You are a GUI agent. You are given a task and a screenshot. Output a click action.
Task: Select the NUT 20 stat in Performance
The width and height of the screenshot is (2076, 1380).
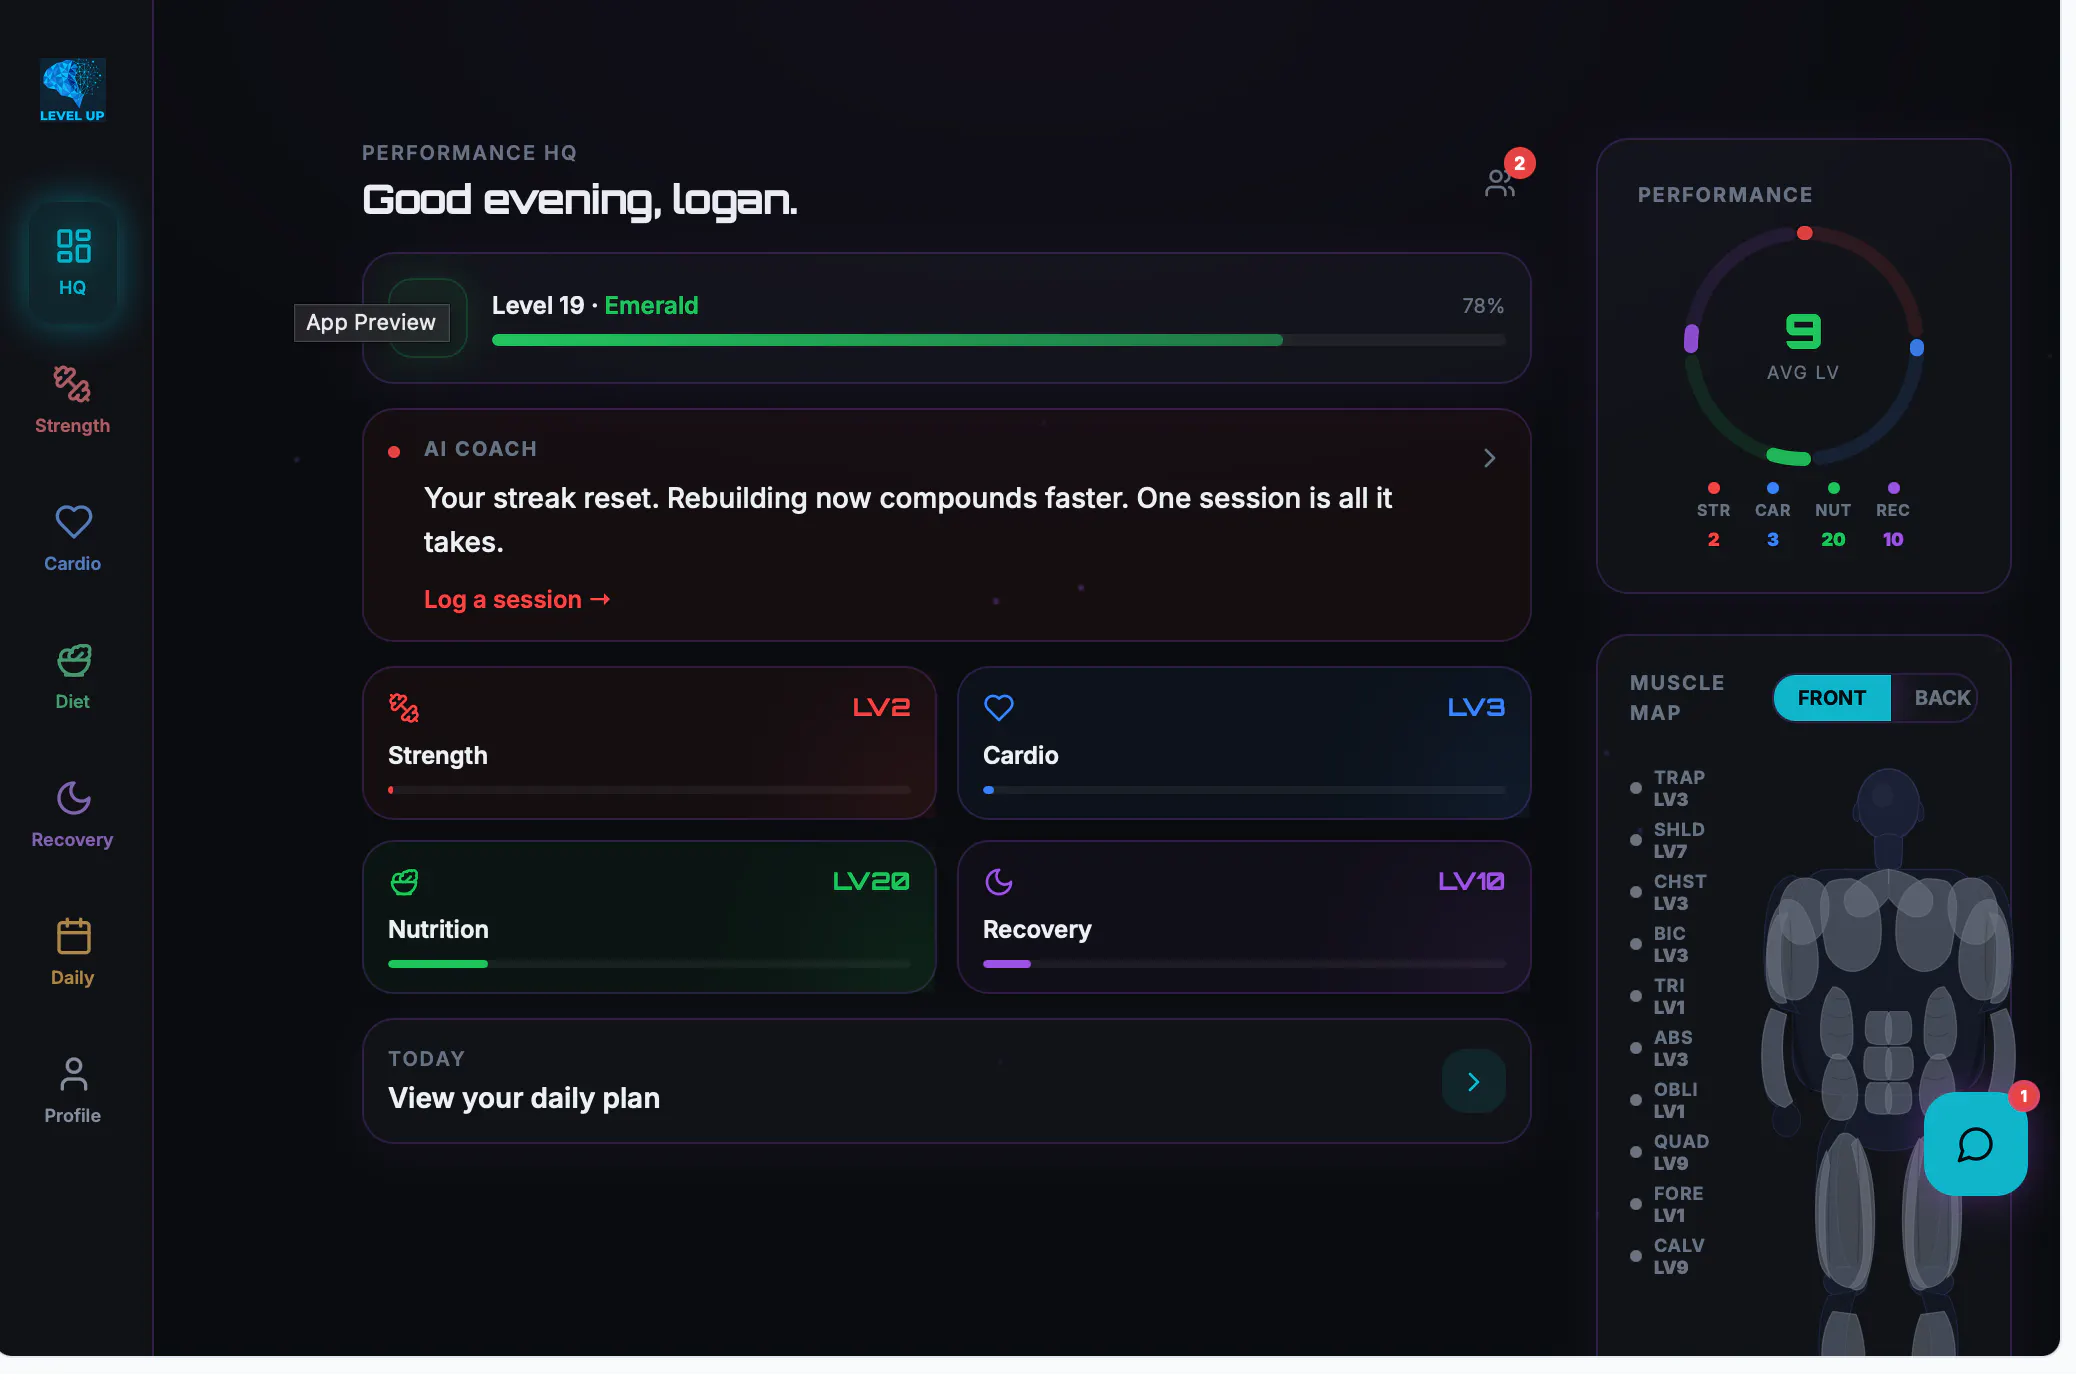click(1833, 516)
